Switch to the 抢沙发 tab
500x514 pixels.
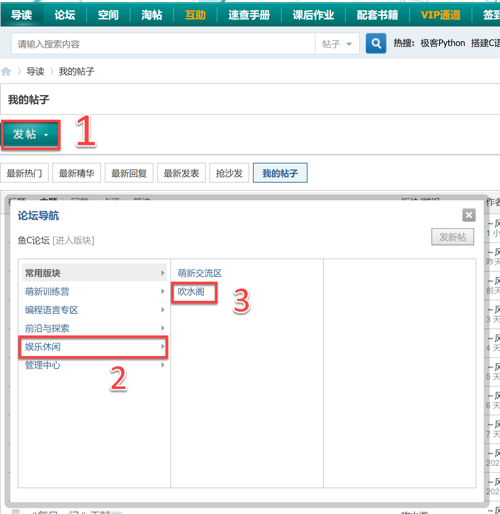pyautogui.click(x=229, y=173)
